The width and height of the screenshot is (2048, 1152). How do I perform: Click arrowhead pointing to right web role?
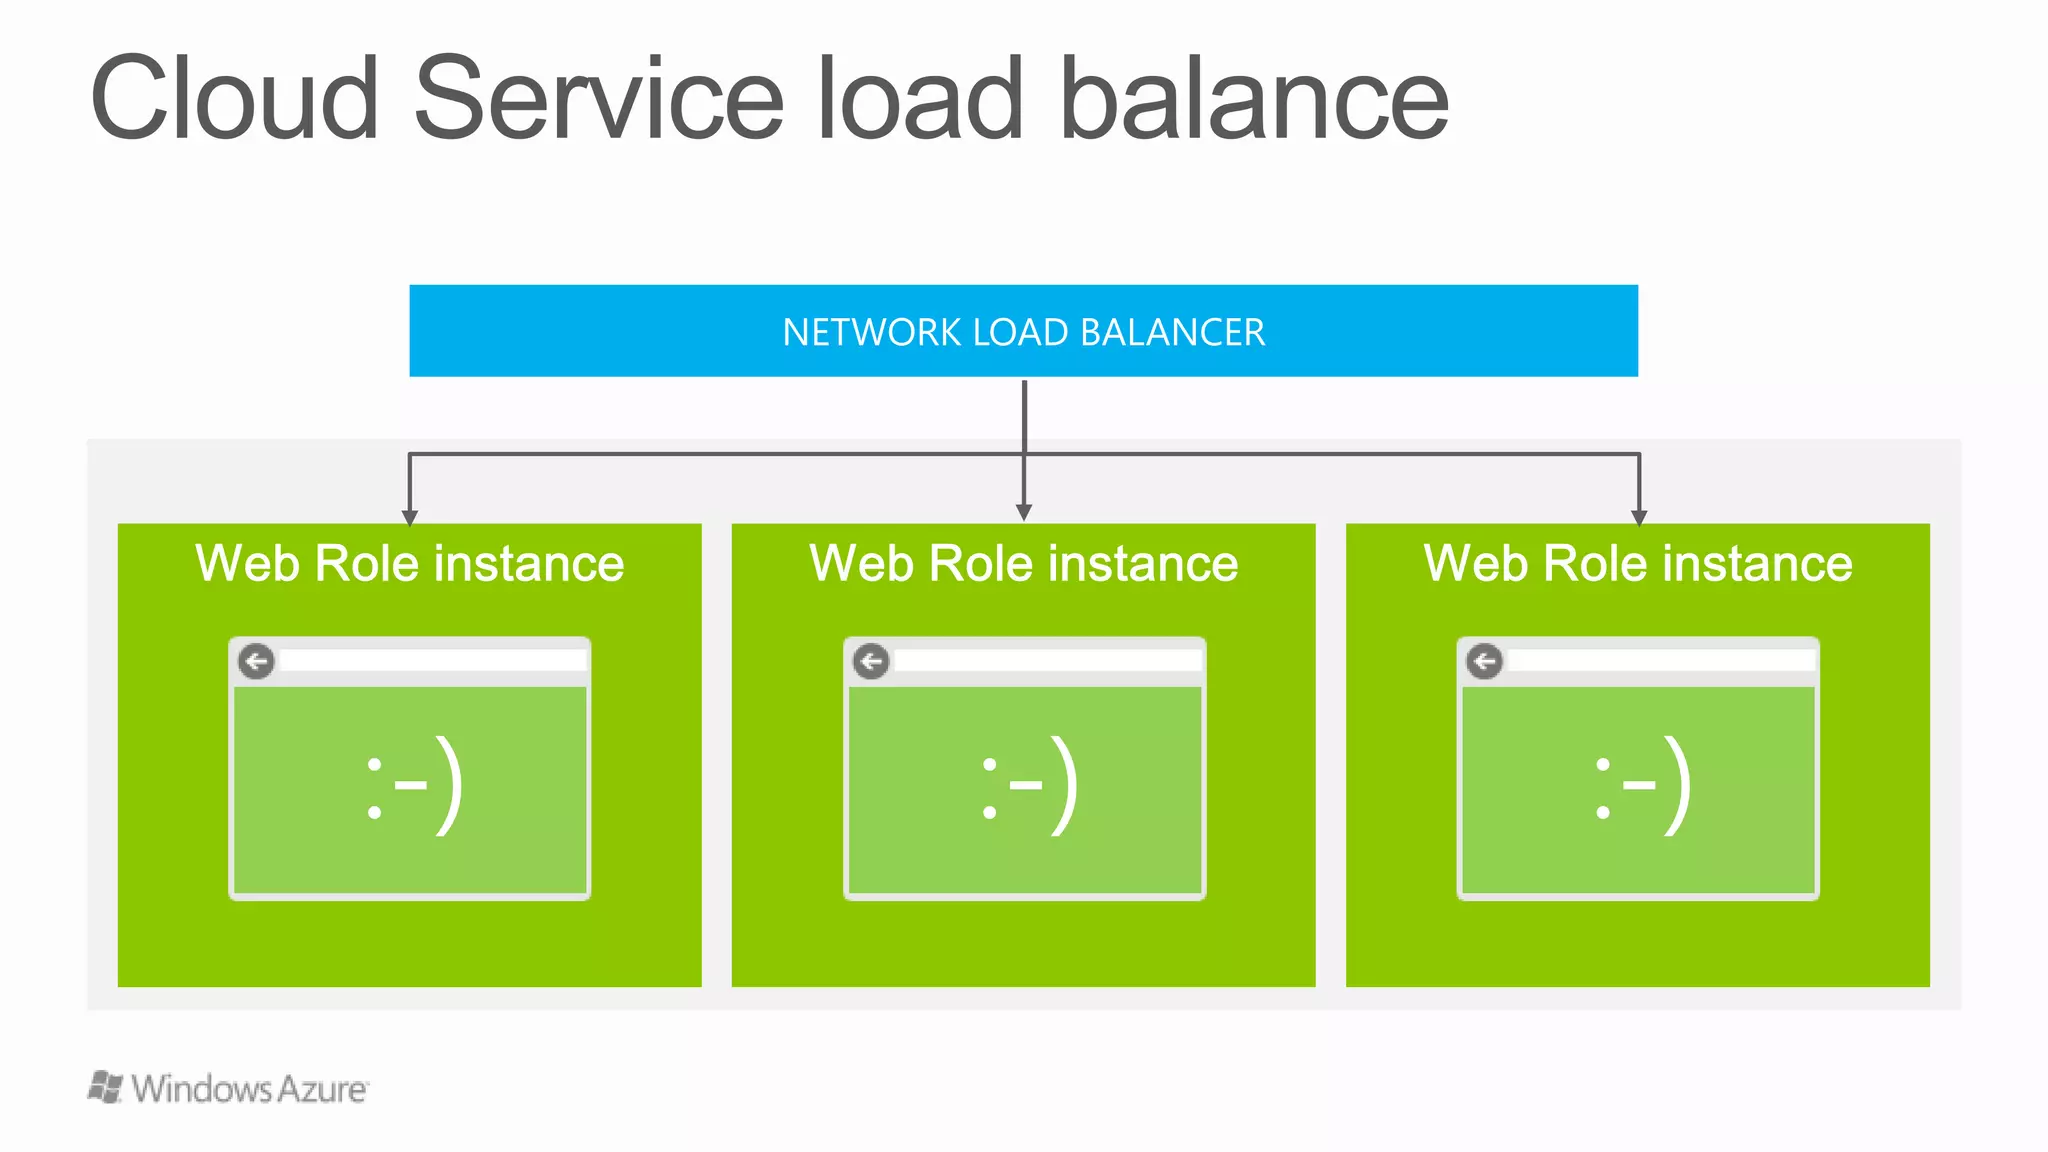tap(1639, 516)
